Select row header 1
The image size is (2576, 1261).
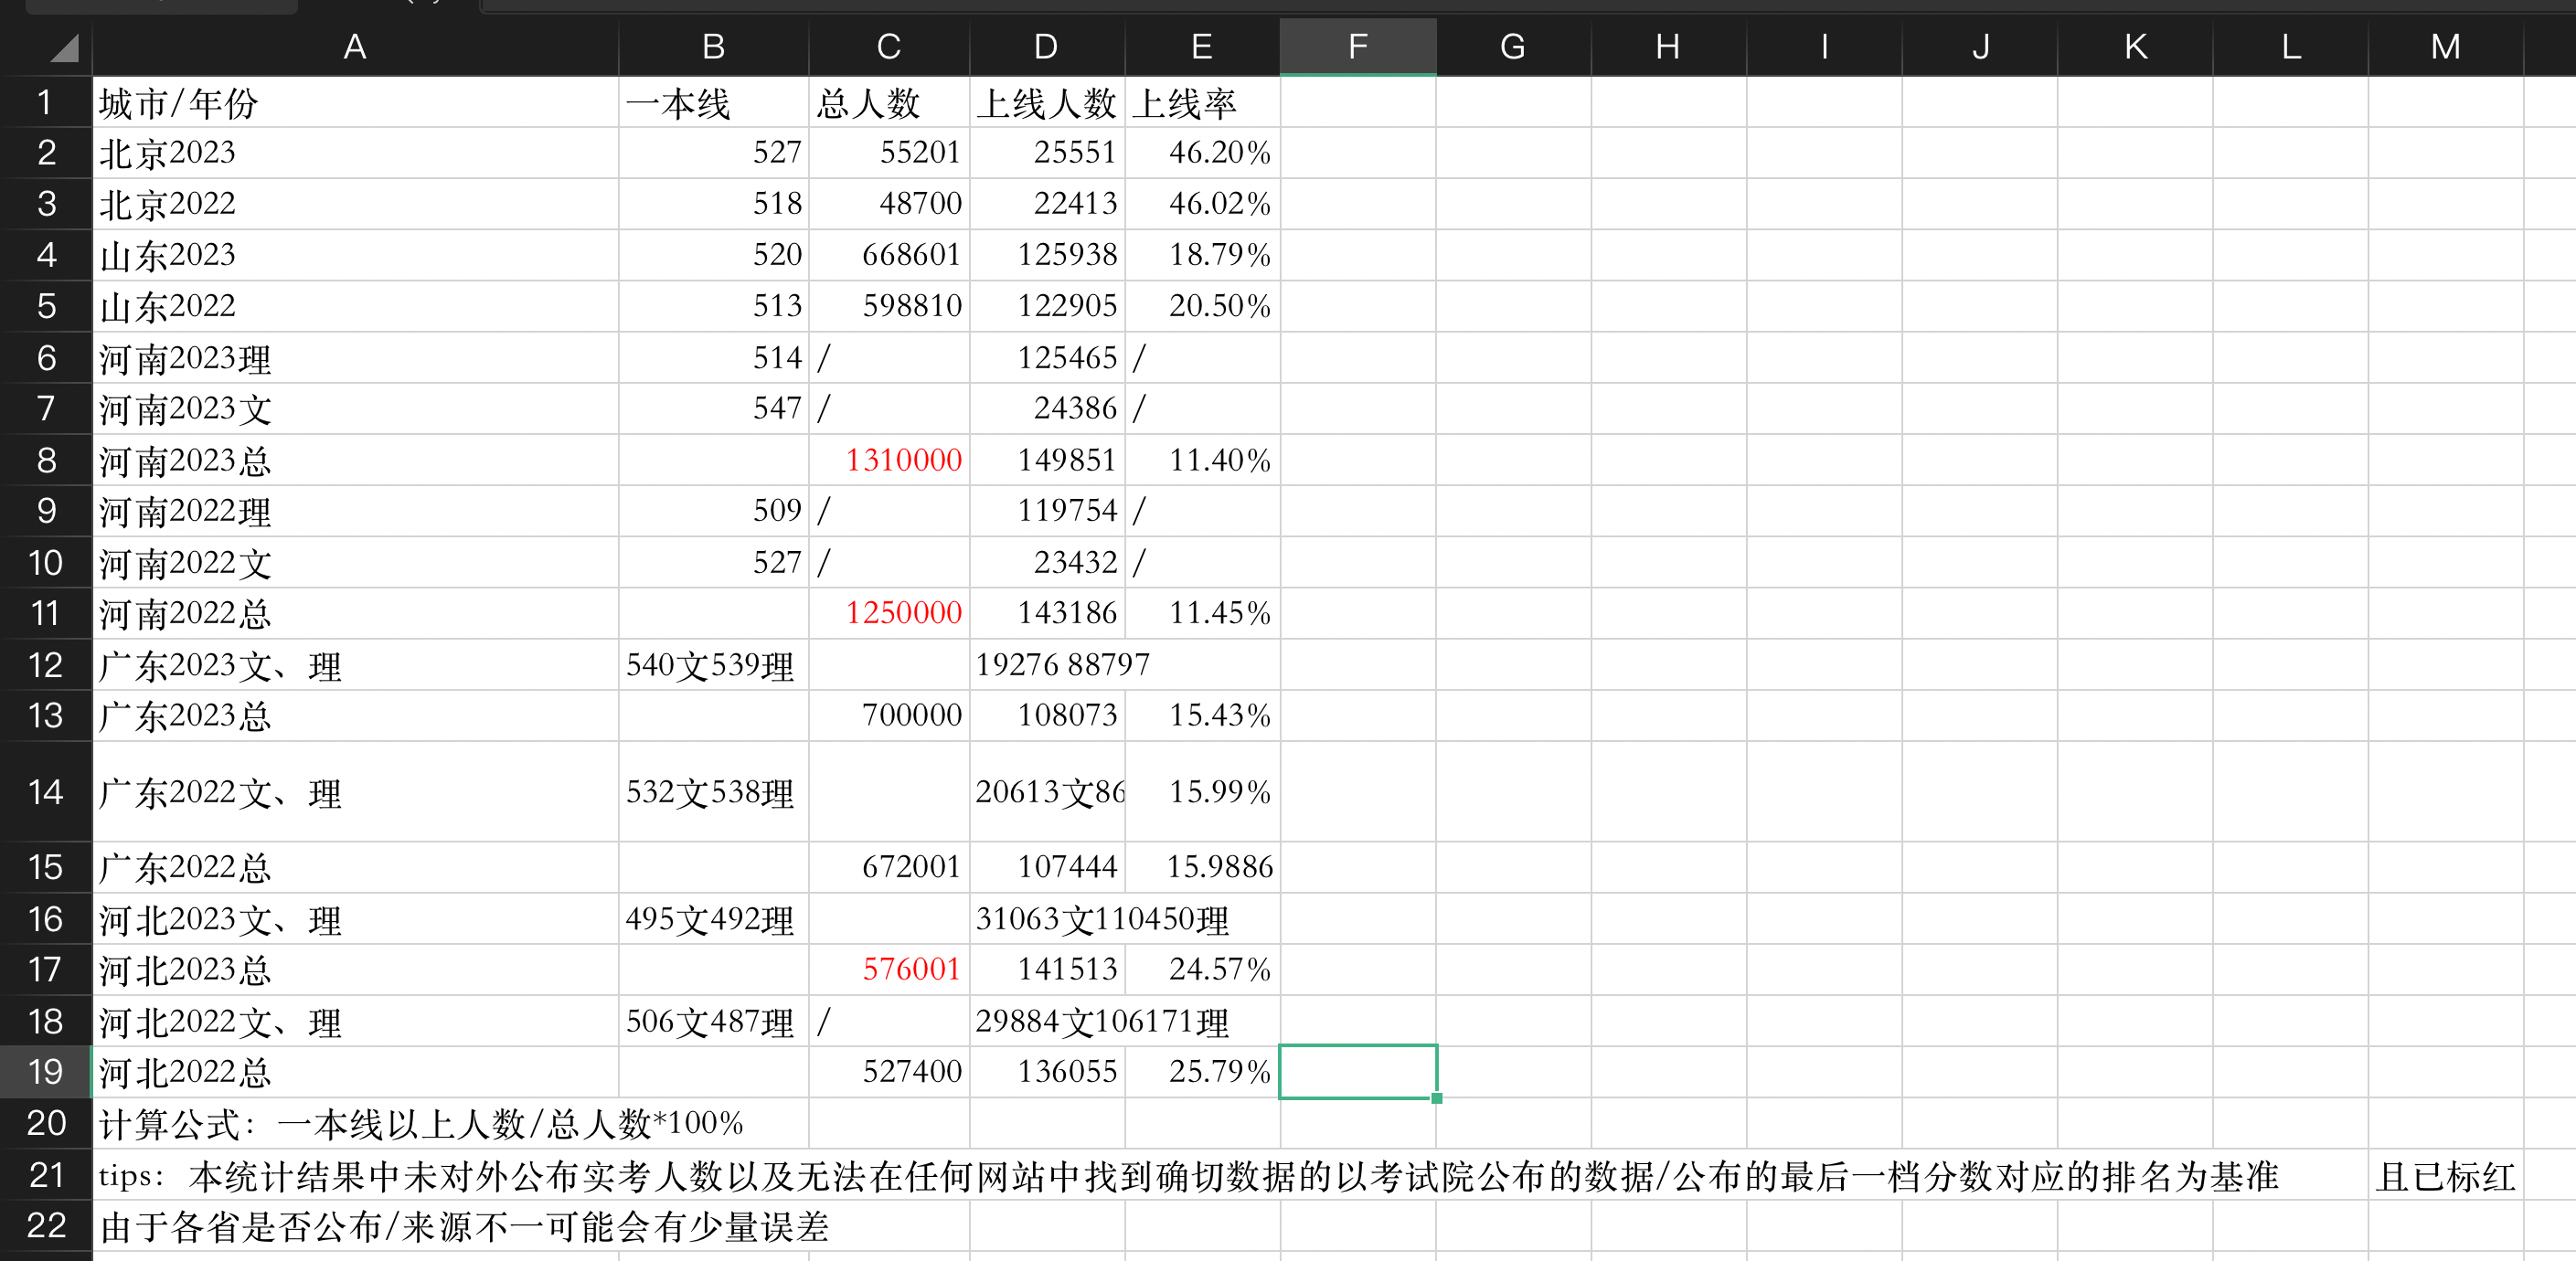[x=46, y=101]
